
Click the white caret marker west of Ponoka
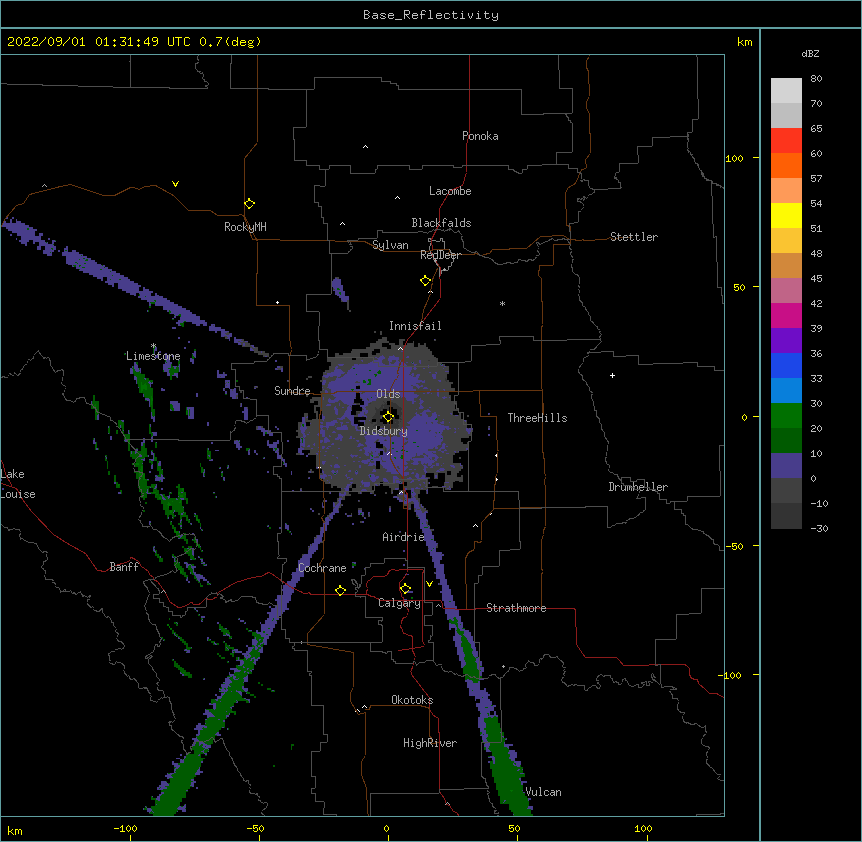pyautogui.click(x=365, y=147)
